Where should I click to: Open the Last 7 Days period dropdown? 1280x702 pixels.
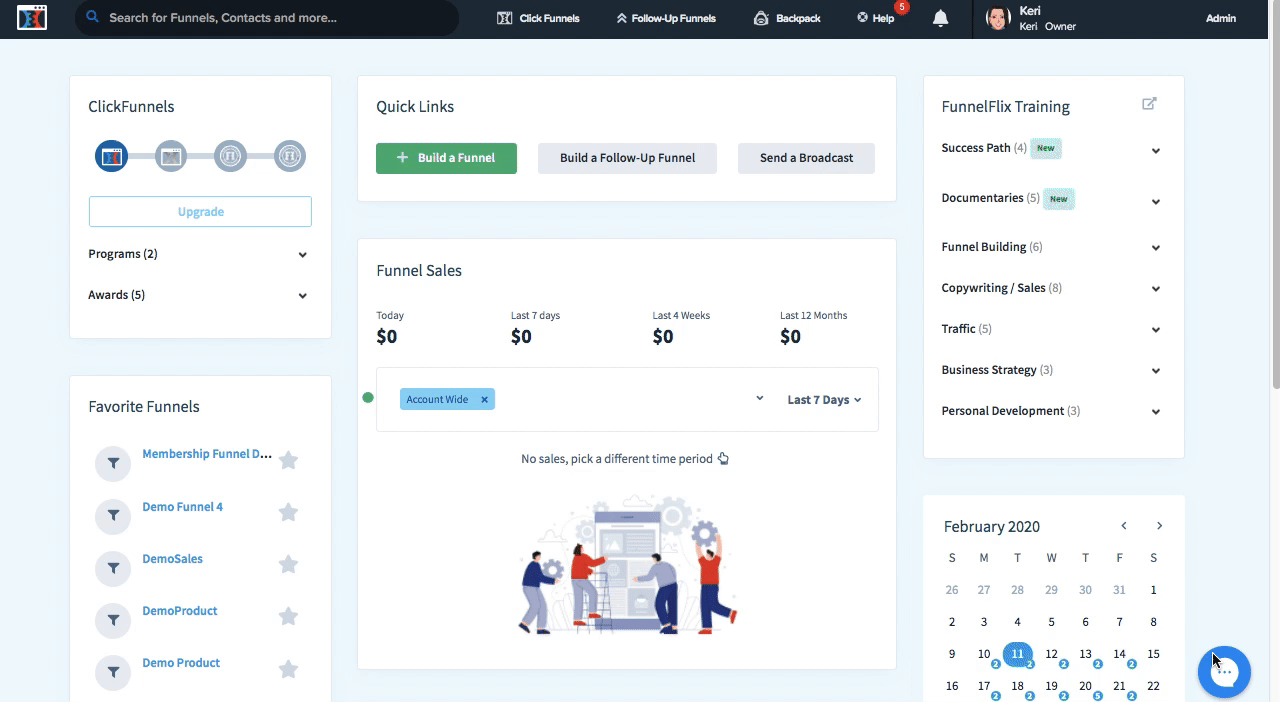point(824,400)
